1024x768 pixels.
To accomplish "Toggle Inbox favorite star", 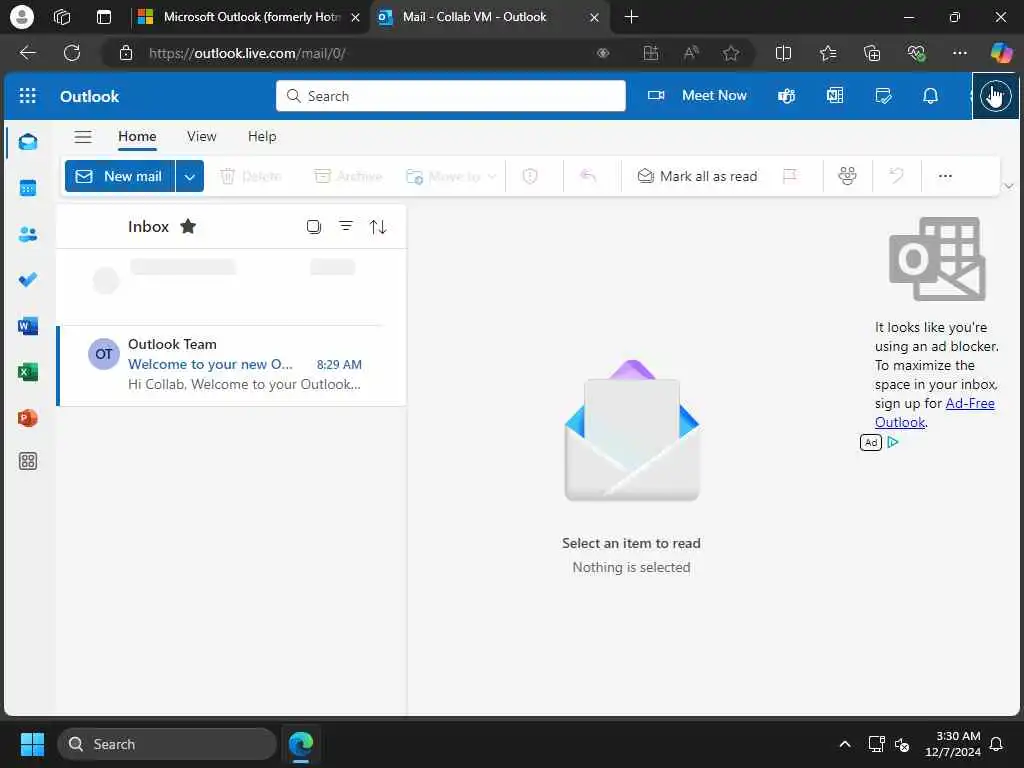I will [188, 227].
